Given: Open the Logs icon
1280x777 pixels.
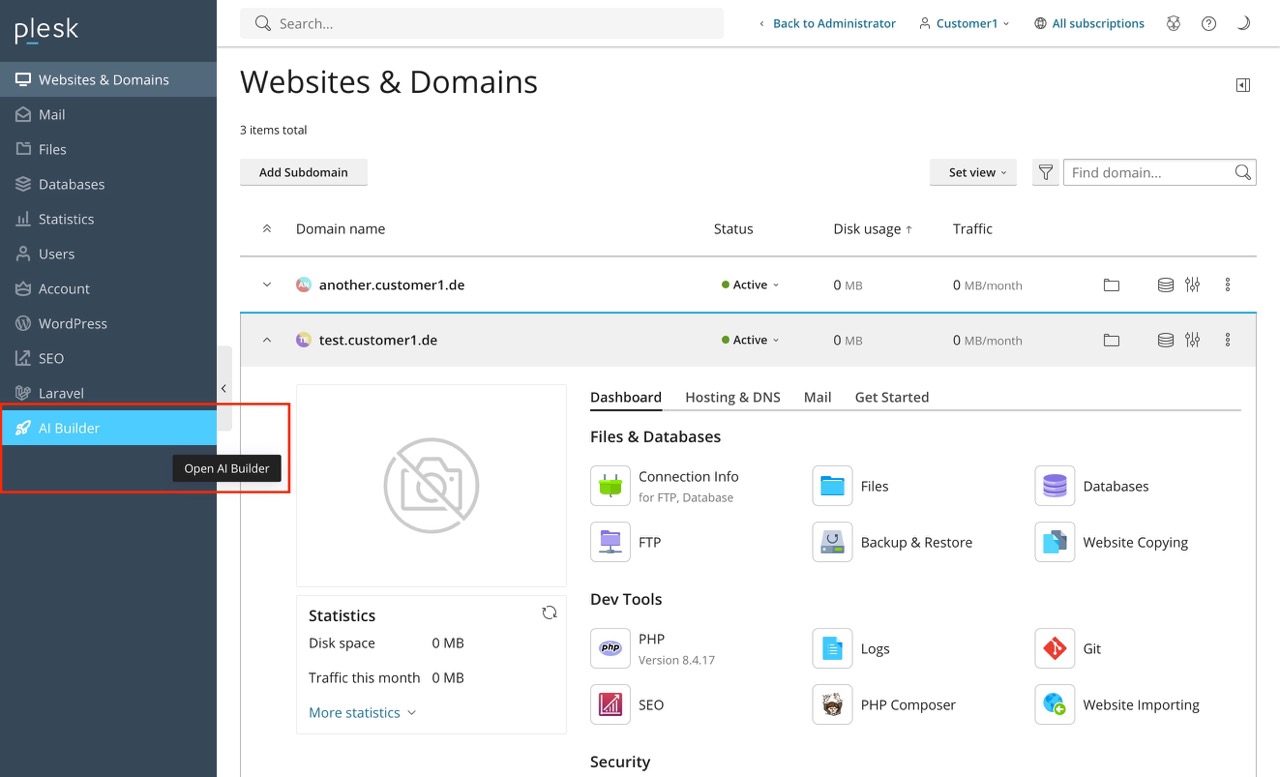Looking at the screenshot, I should [x=831, y=648].
